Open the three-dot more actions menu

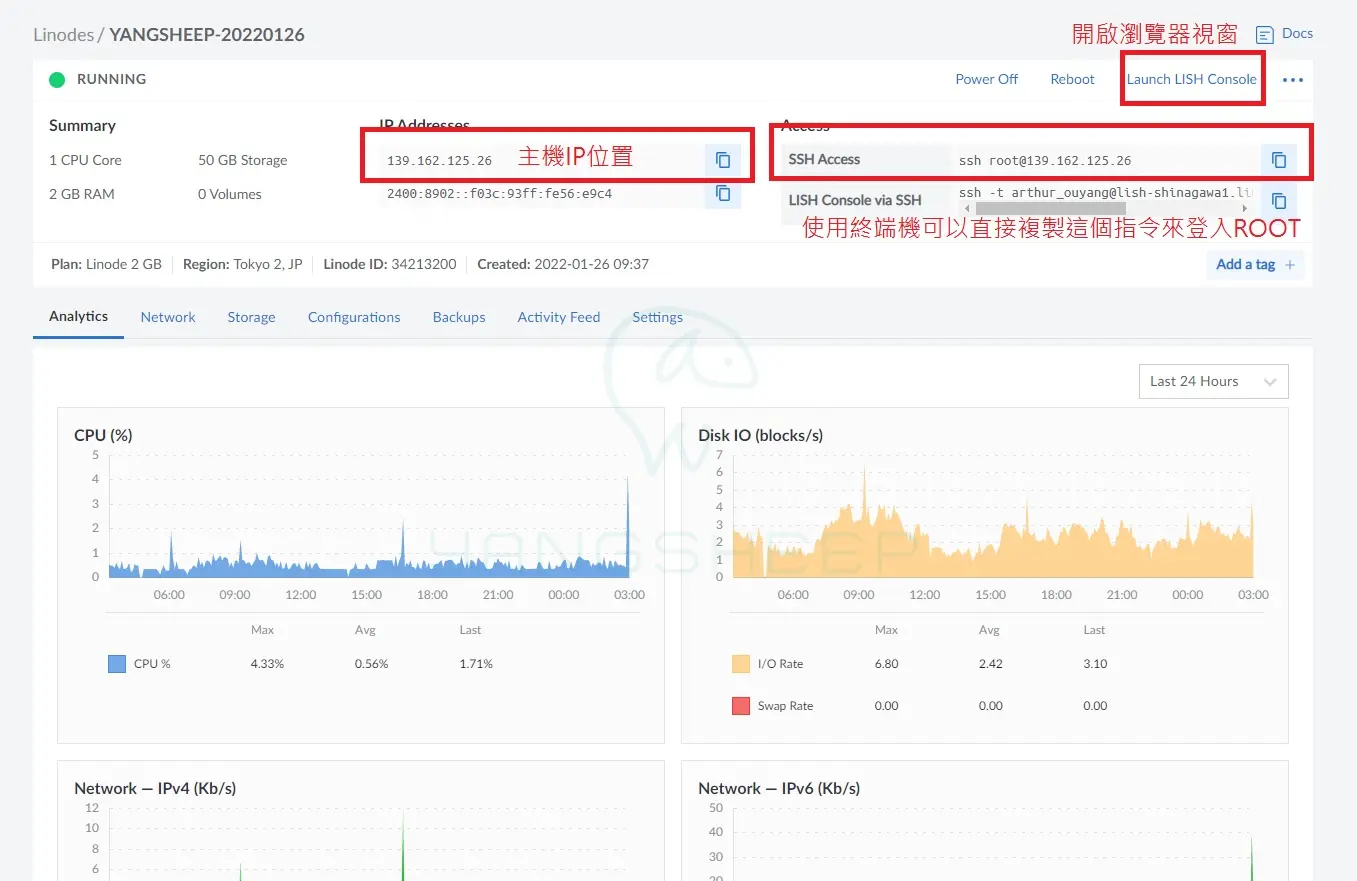pos(1293,80)
